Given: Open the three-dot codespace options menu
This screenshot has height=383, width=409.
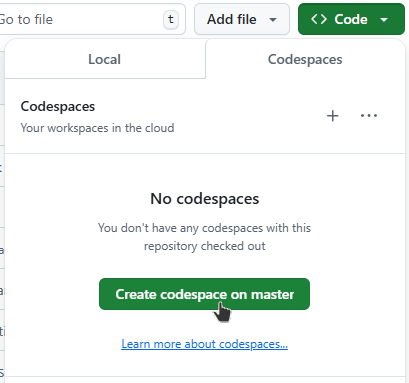Looking at the screenshot, I should (369, 116).
